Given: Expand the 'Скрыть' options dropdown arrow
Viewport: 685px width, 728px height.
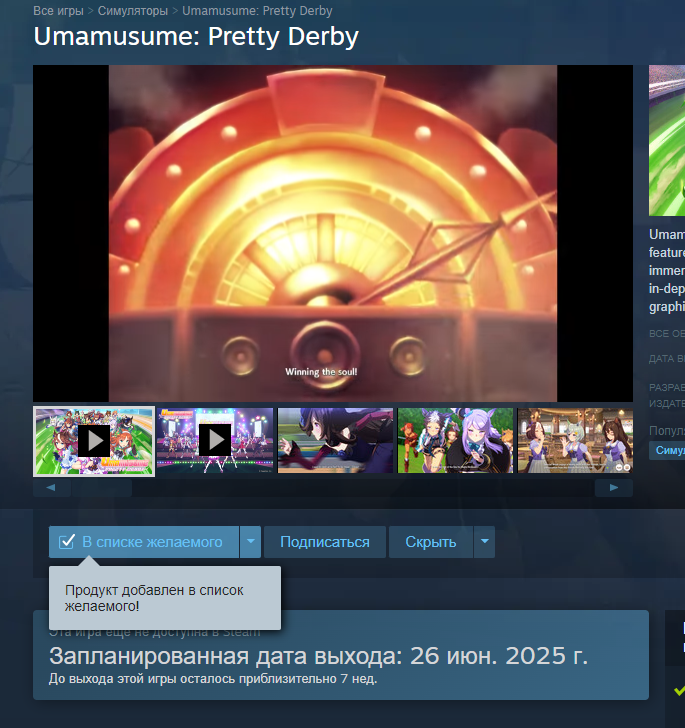Looking at the screenshot, I should [x=484, y=542].
